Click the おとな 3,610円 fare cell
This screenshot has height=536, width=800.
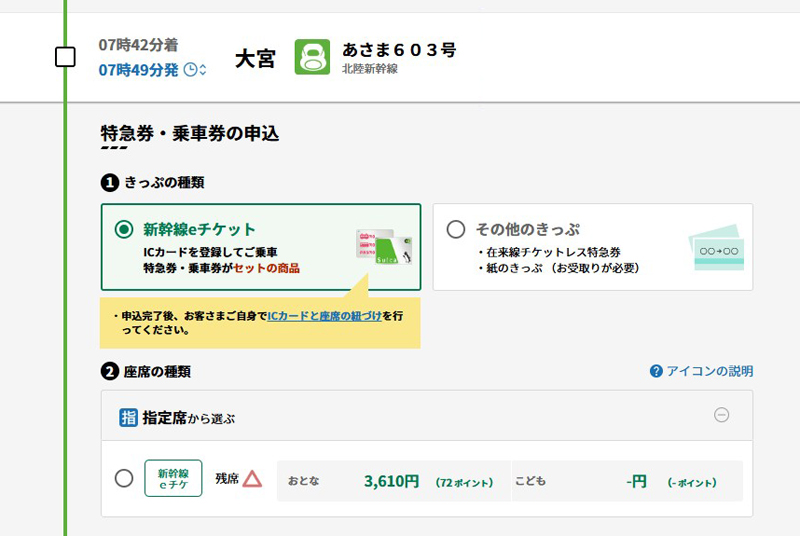(392, 481)
